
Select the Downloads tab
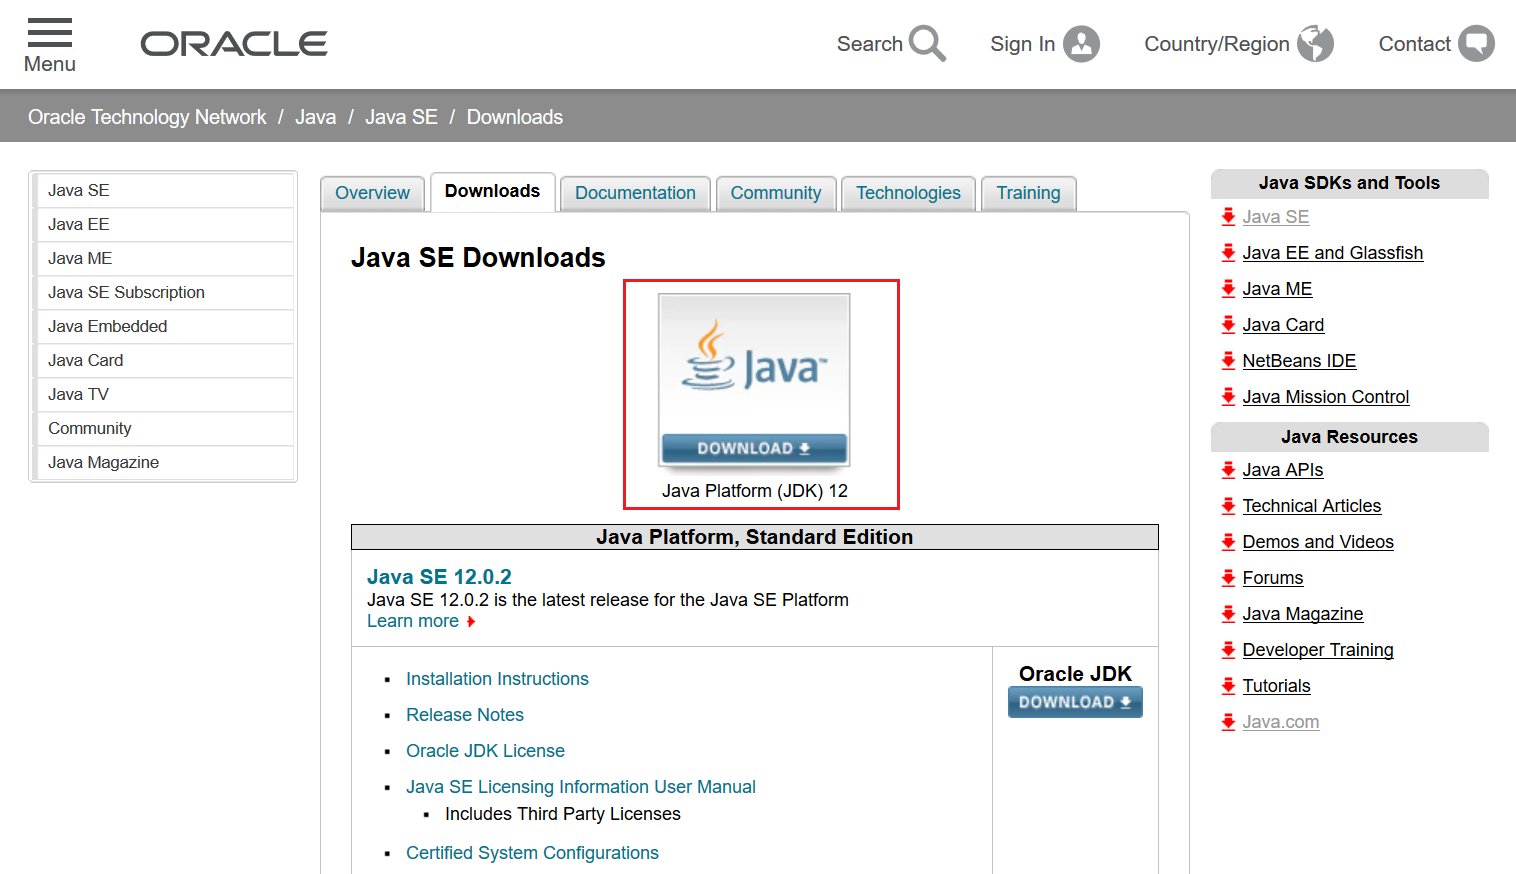click(492, 191)
